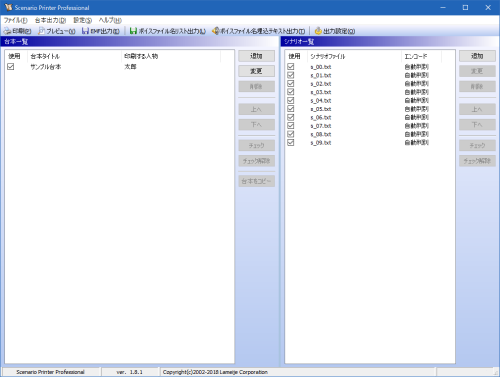Viewport: 500px width, 377px height.
Task: Toggle checkbox for s_03.txt
Action: 291,92
